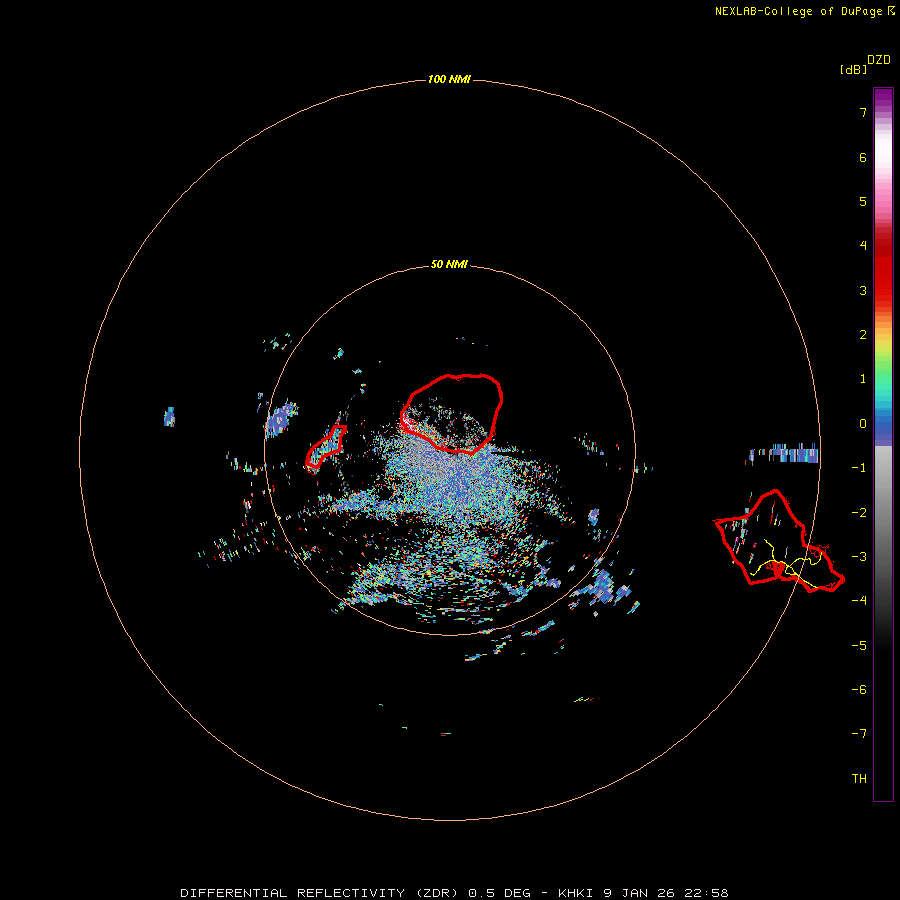900x900 pixels.
Task: Click the 100 NMI range ring label
Action: coord(449,79)
